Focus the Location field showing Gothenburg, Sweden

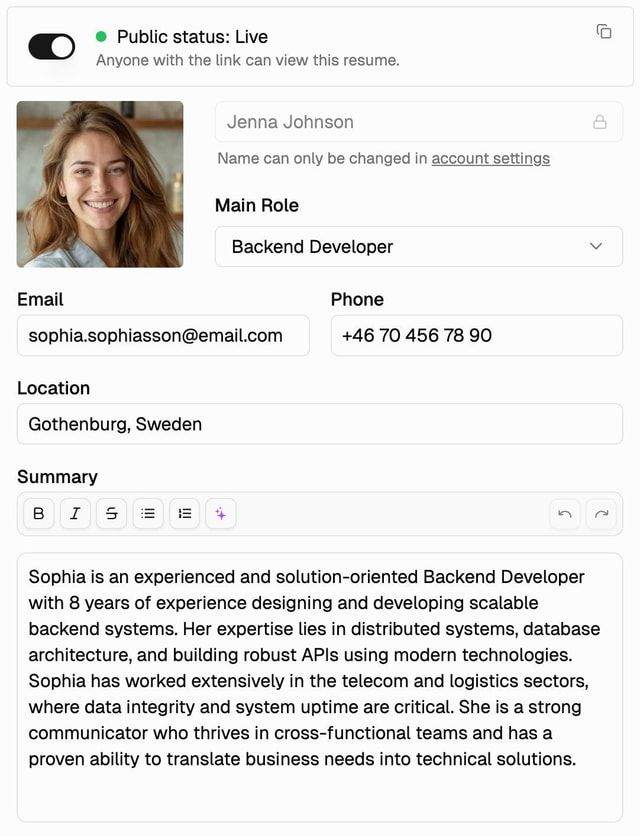tap(319, 424)
